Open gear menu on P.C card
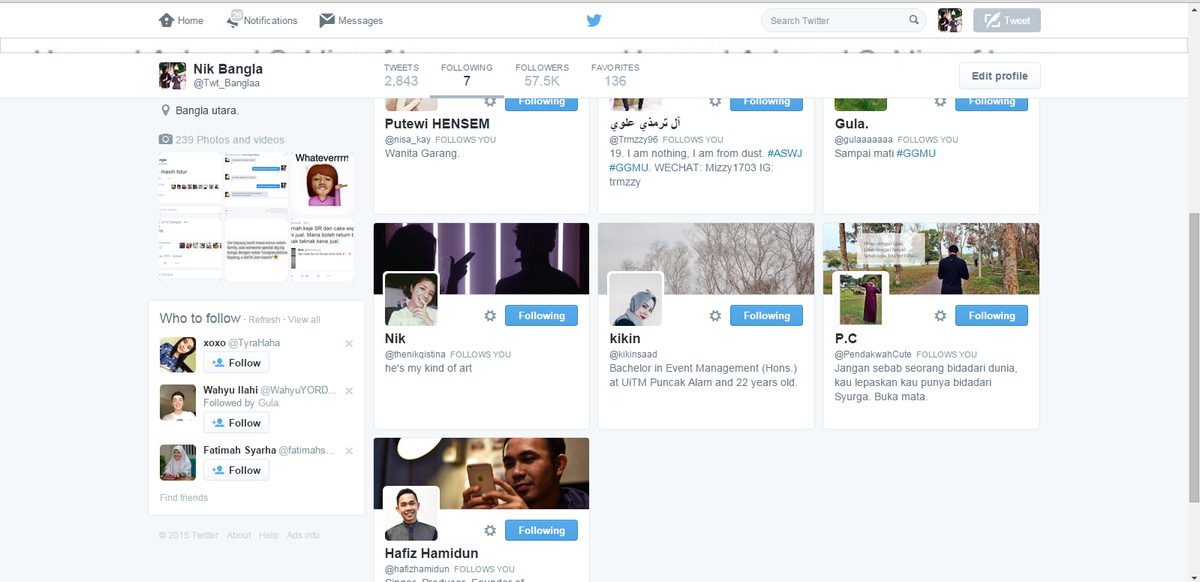The image size is (1200, 582). 940,315
